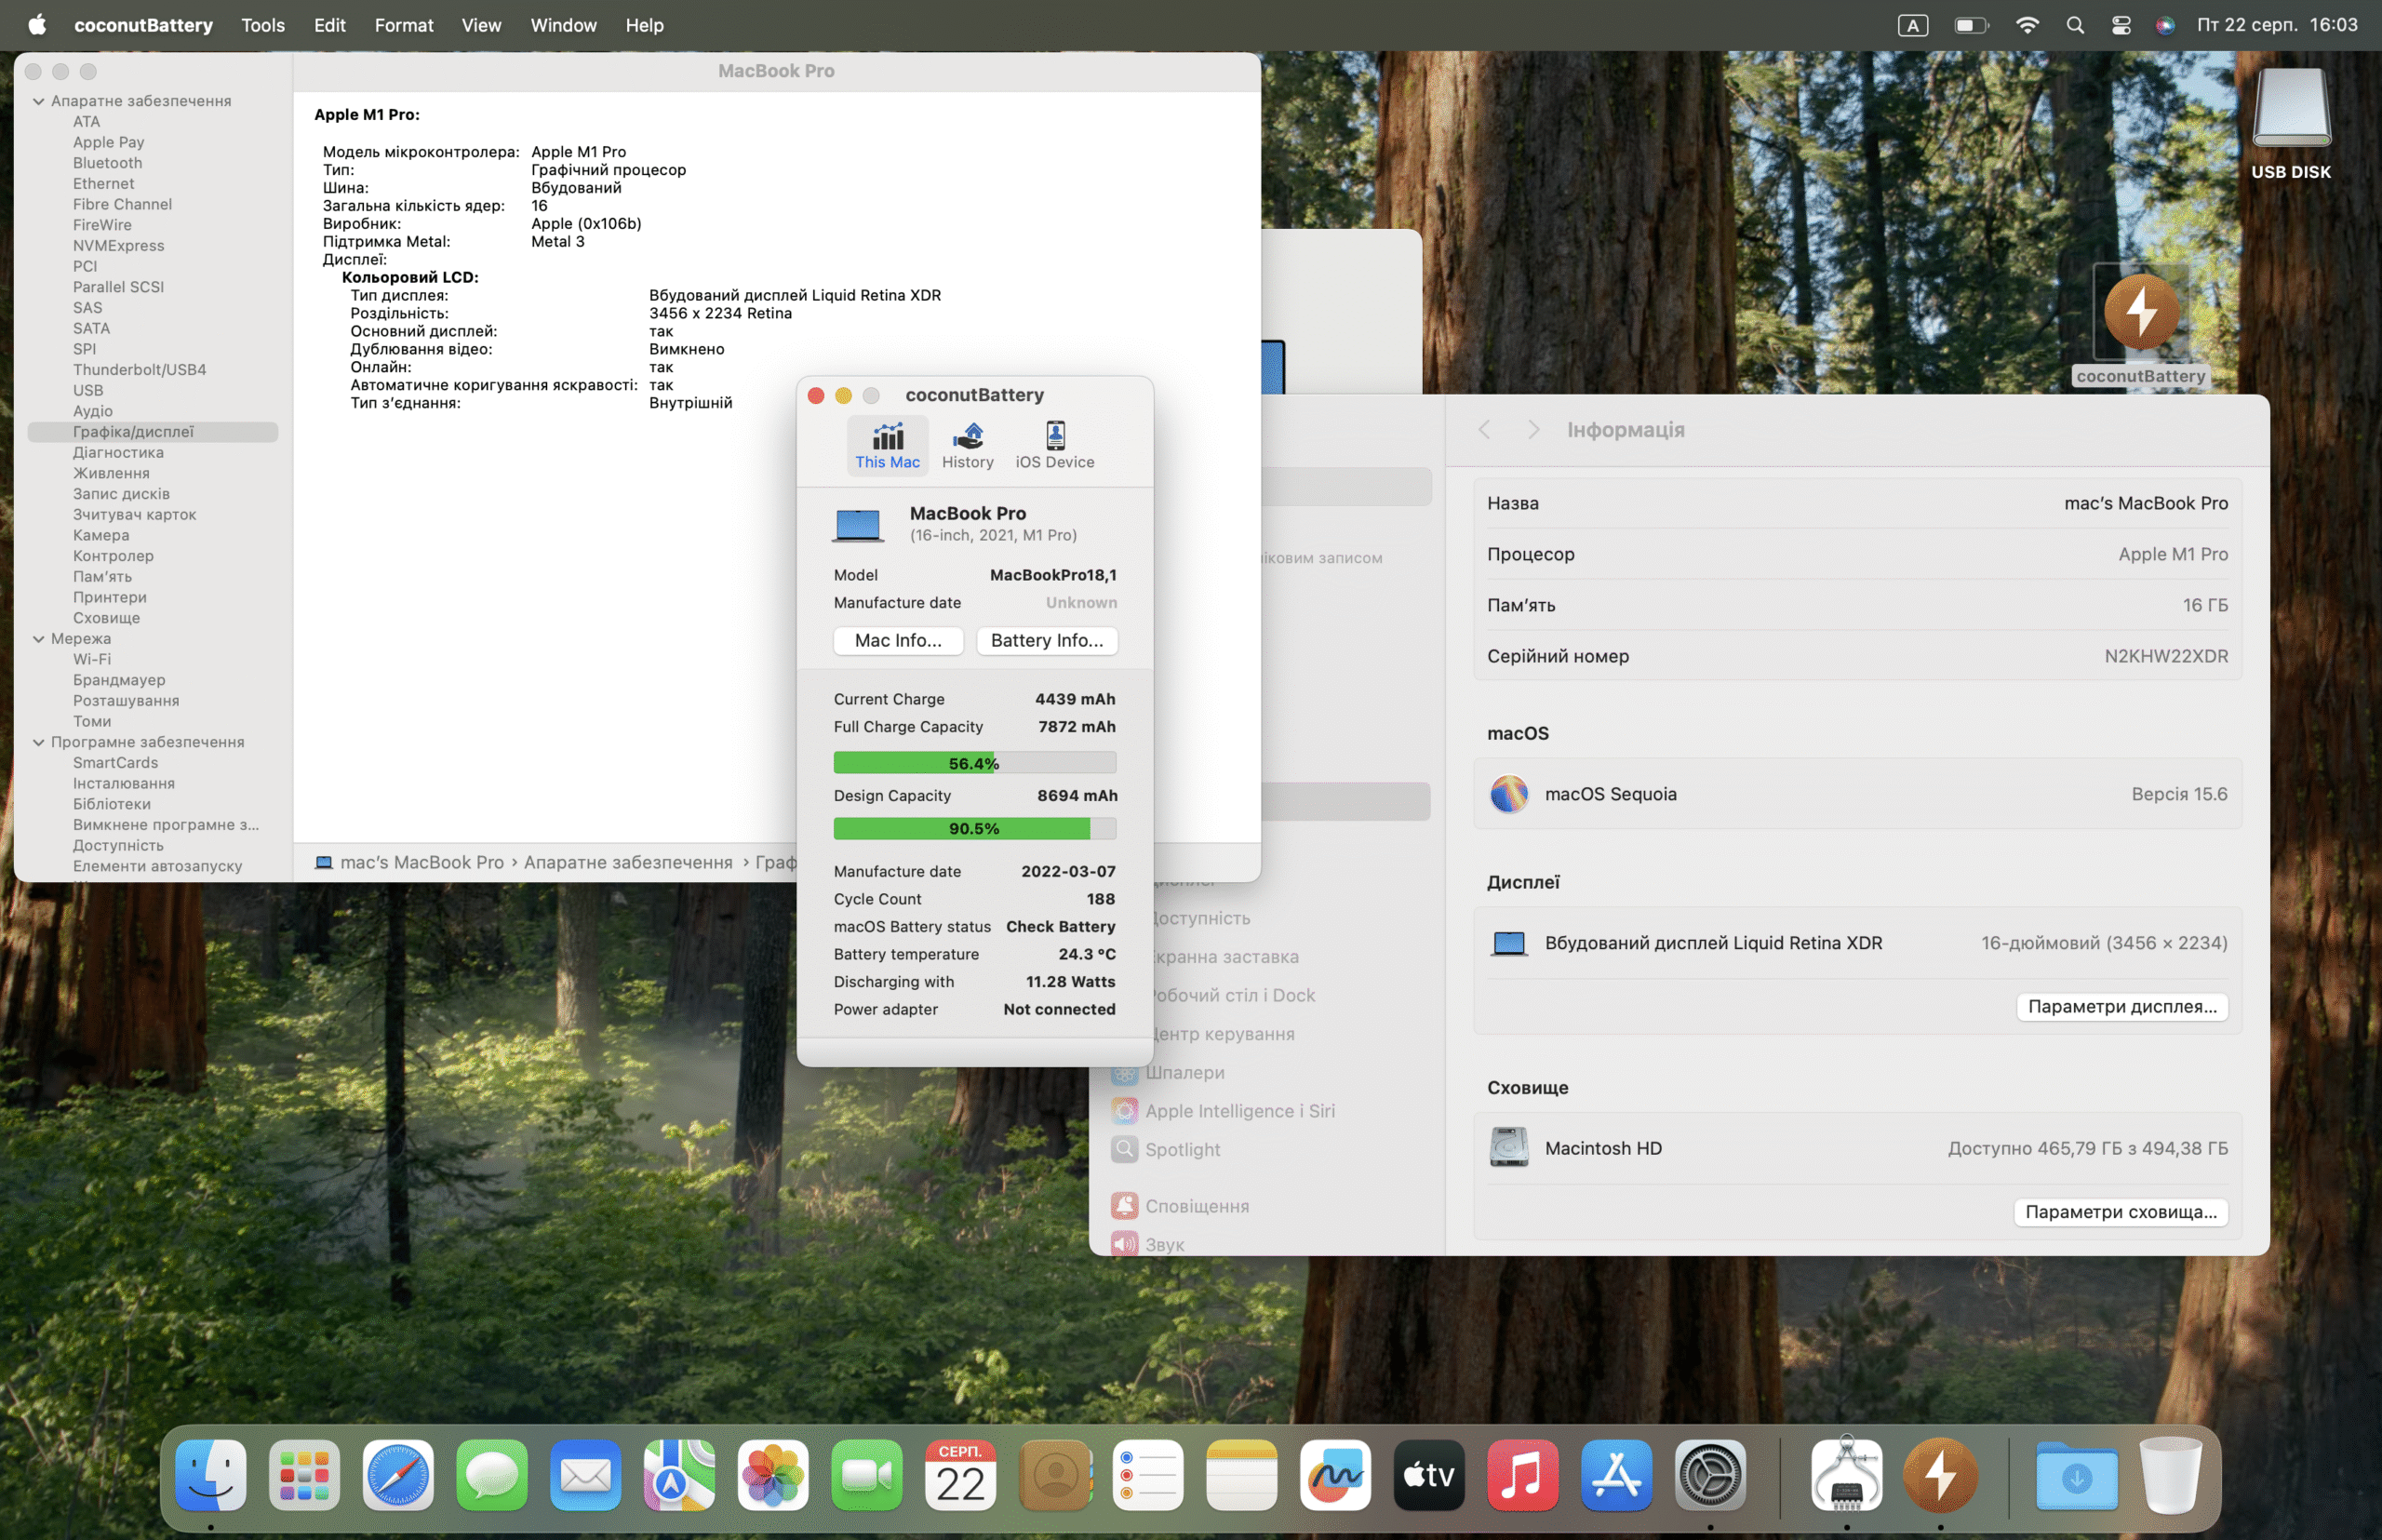
Task: Open the USB DISK desktop drive
Action: tap(2290, 123)
